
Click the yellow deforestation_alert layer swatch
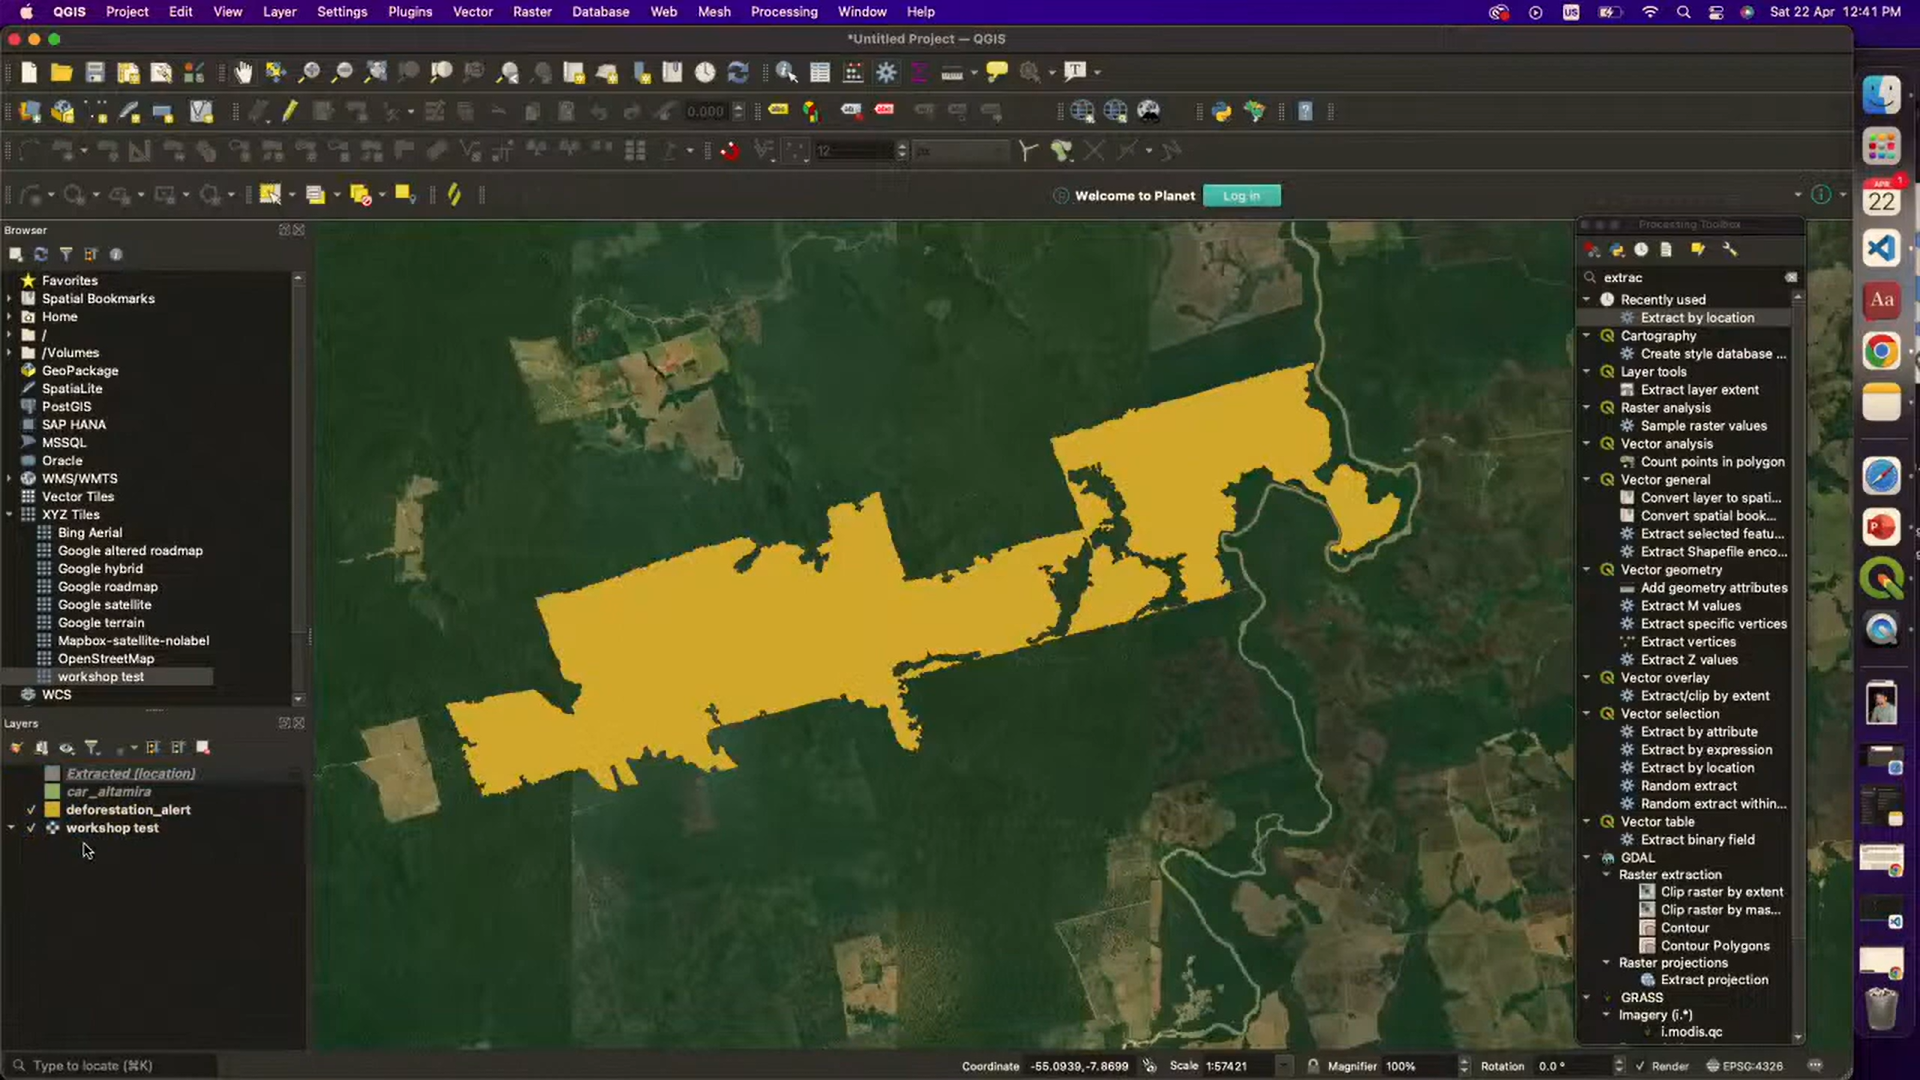tap(52, 810)
